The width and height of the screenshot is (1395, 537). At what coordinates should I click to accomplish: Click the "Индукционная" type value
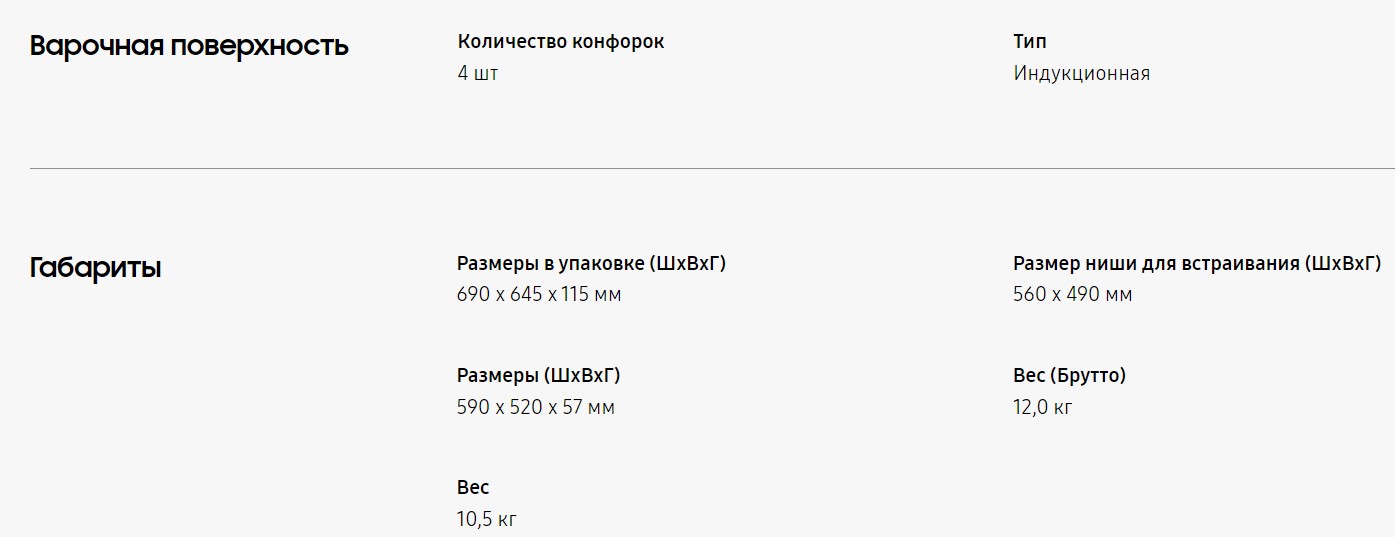(1081, 74)
